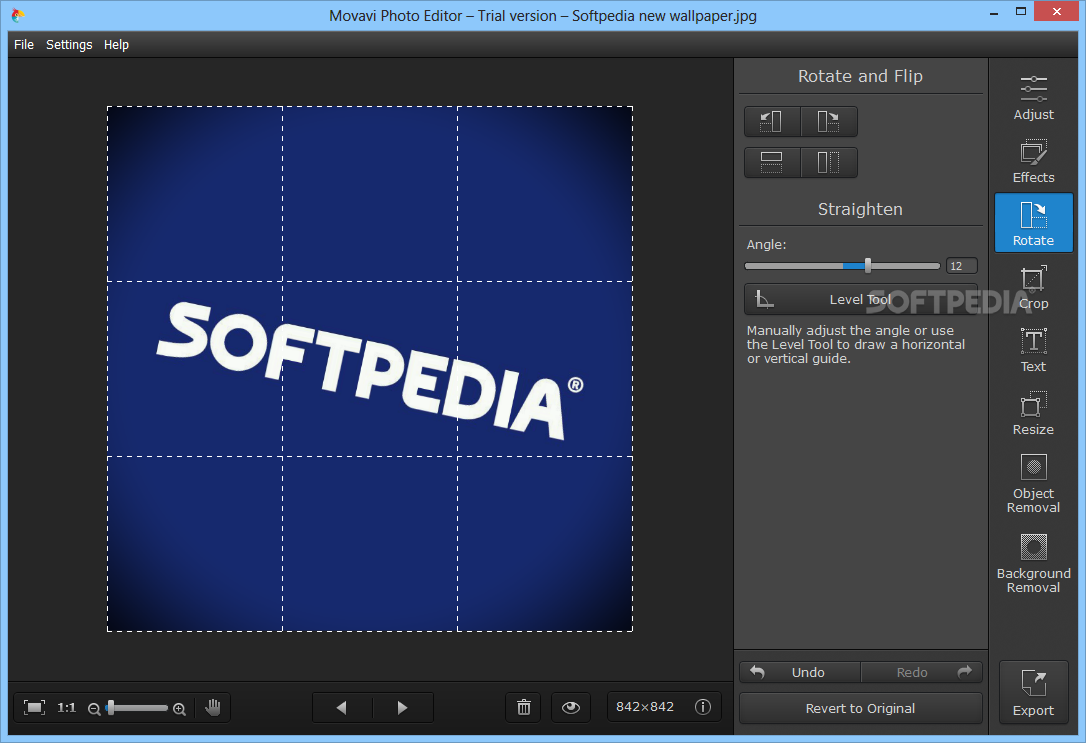Activate the Level Tool

point(860,299)
